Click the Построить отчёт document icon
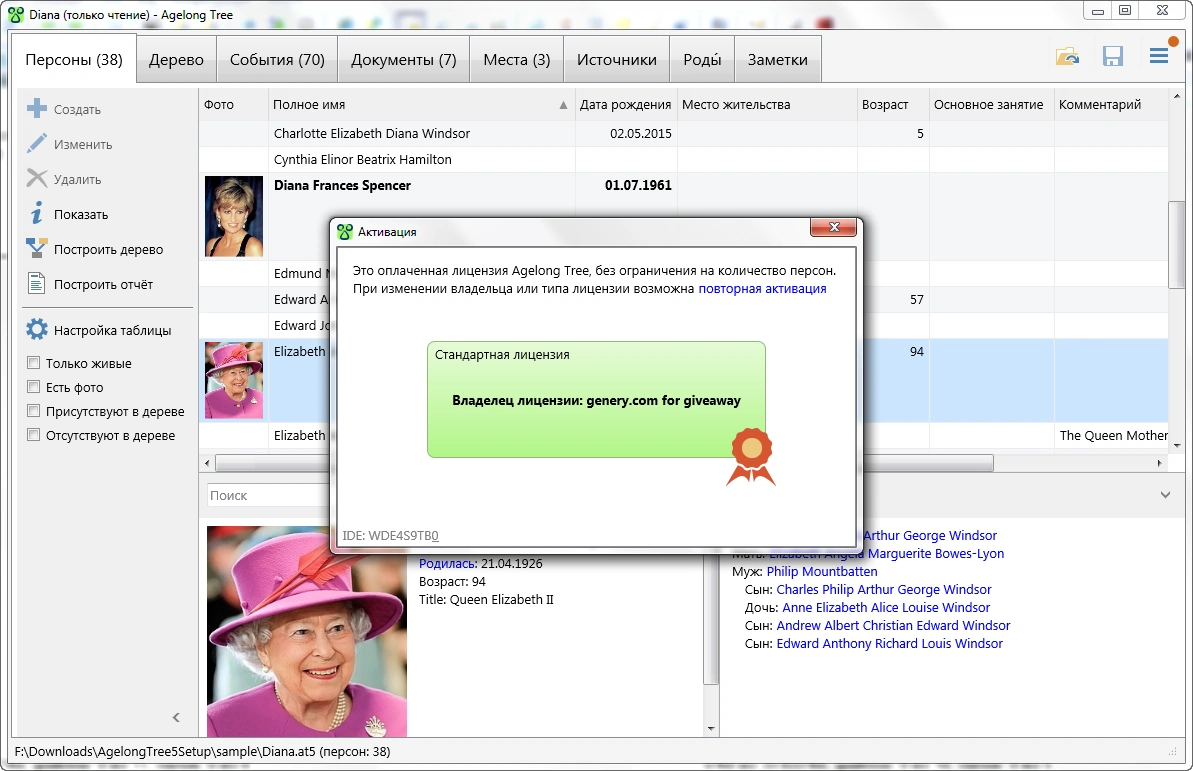 pyautogui.click(x=37, y=284)
